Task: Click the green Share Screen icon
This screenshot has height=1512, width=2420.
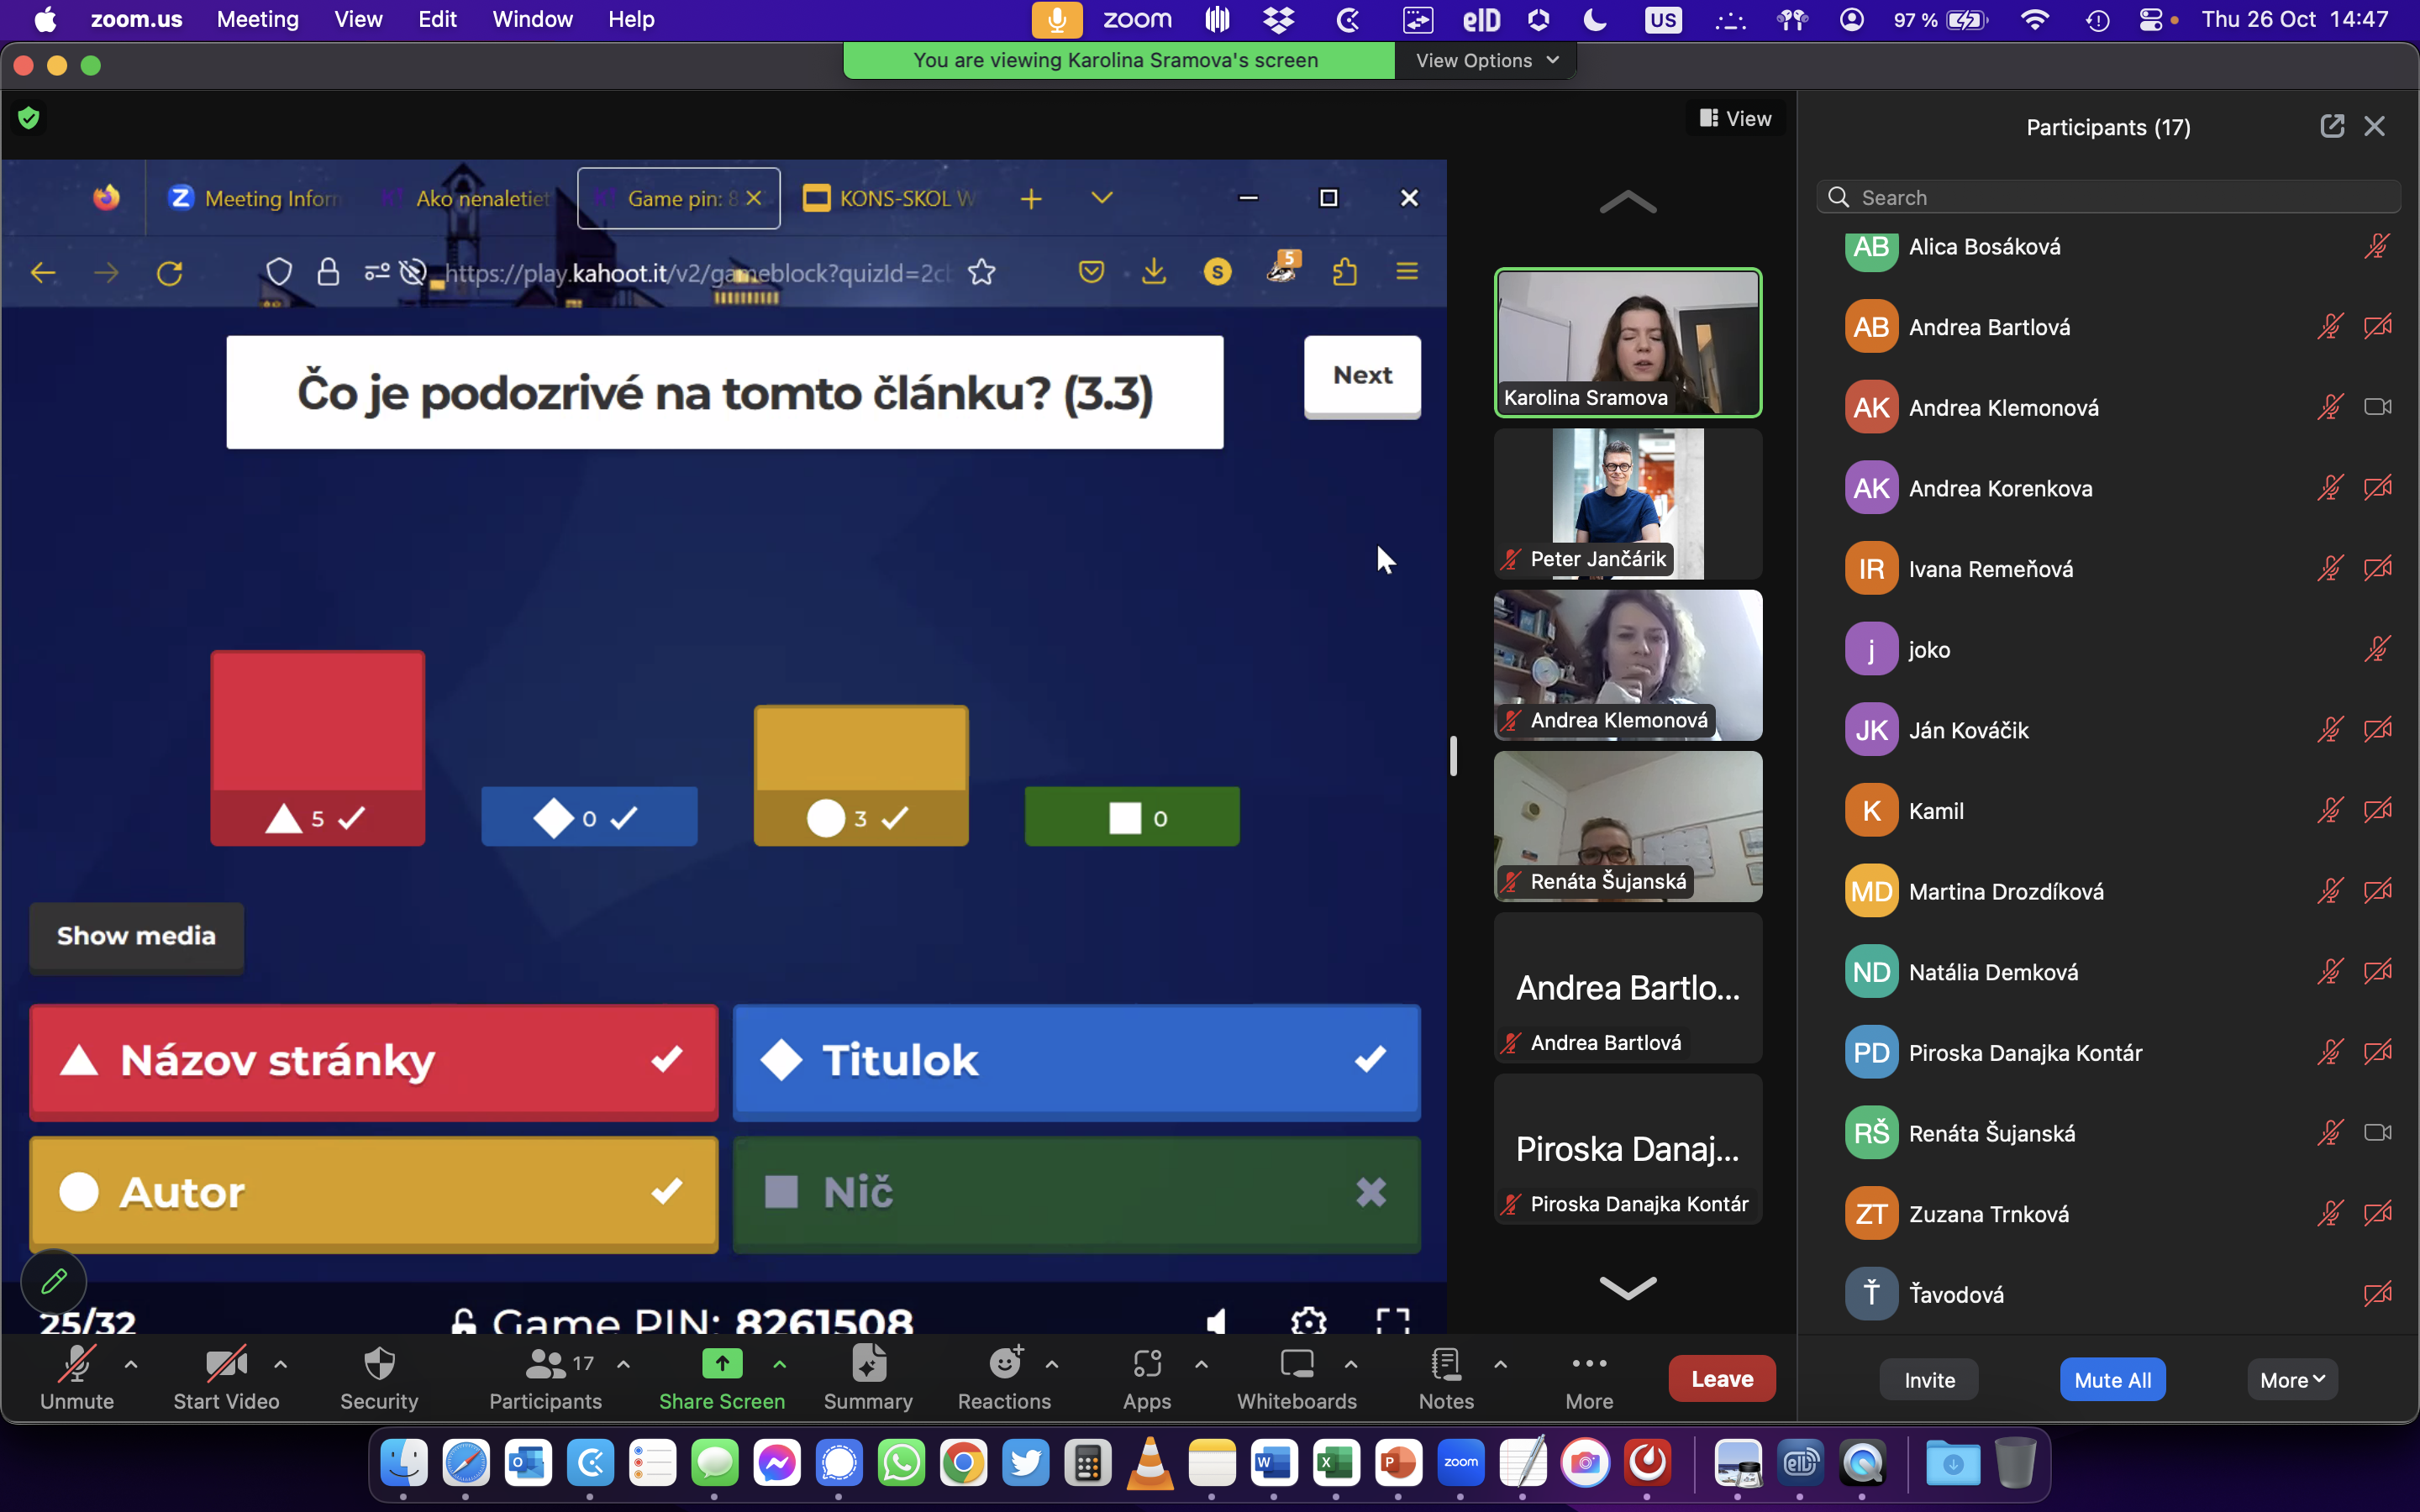Action: click(721, 1363)
